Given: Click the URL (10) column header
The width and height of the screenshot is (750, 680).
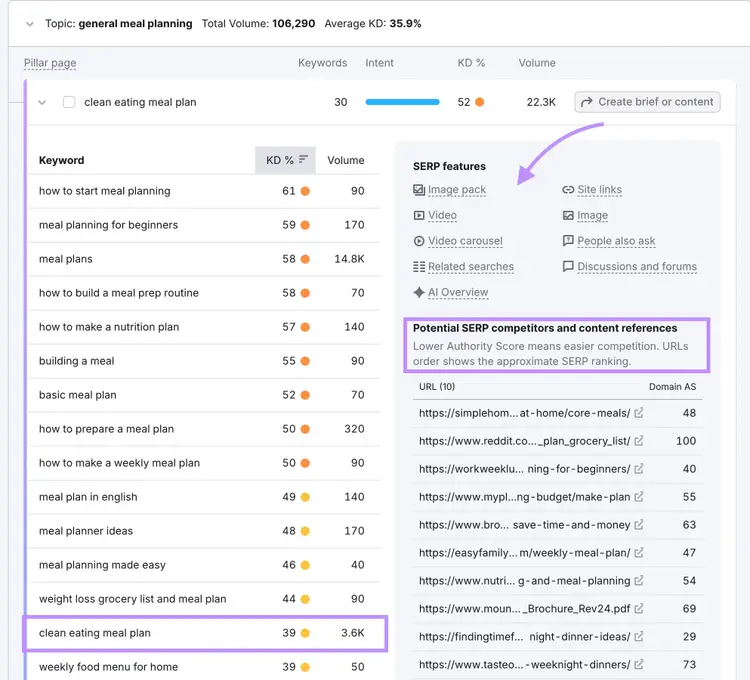Looking at the screenshot, I should pyautogui.click(x=437, y=386).
